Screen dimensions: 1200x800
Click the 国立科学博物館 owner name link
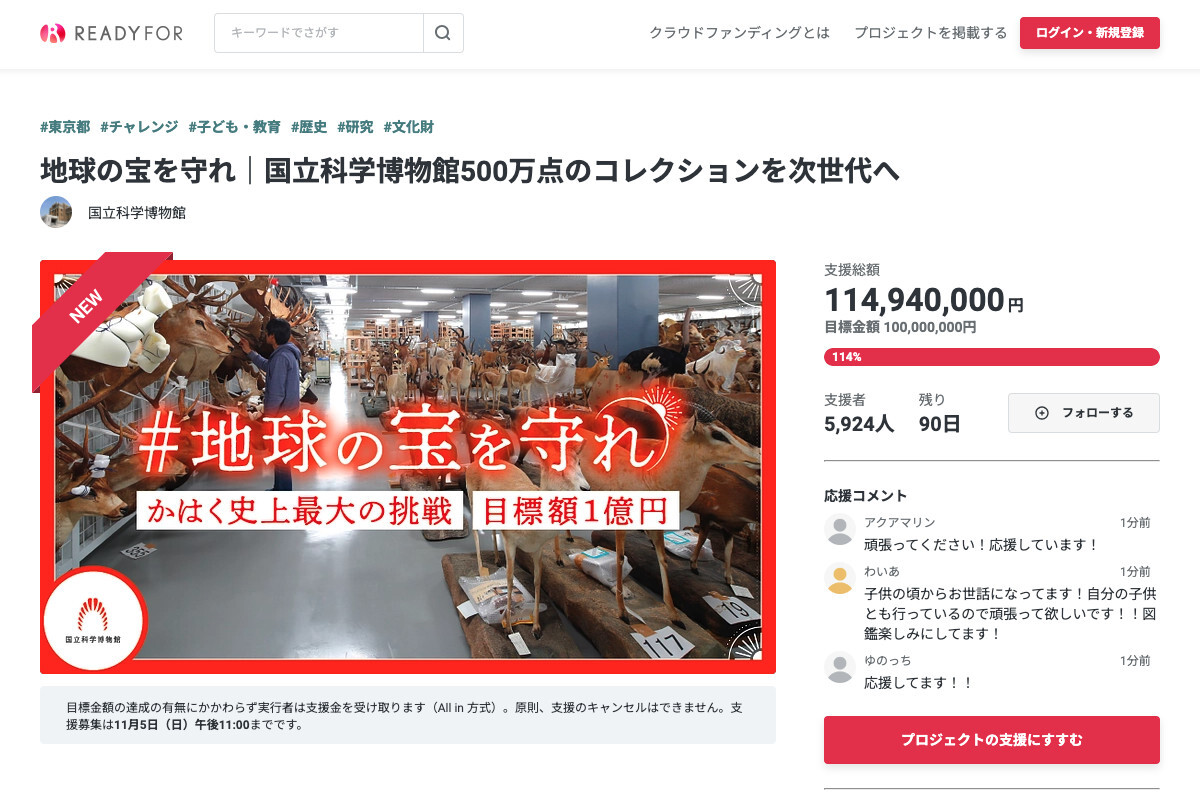(x=137, y=213)
